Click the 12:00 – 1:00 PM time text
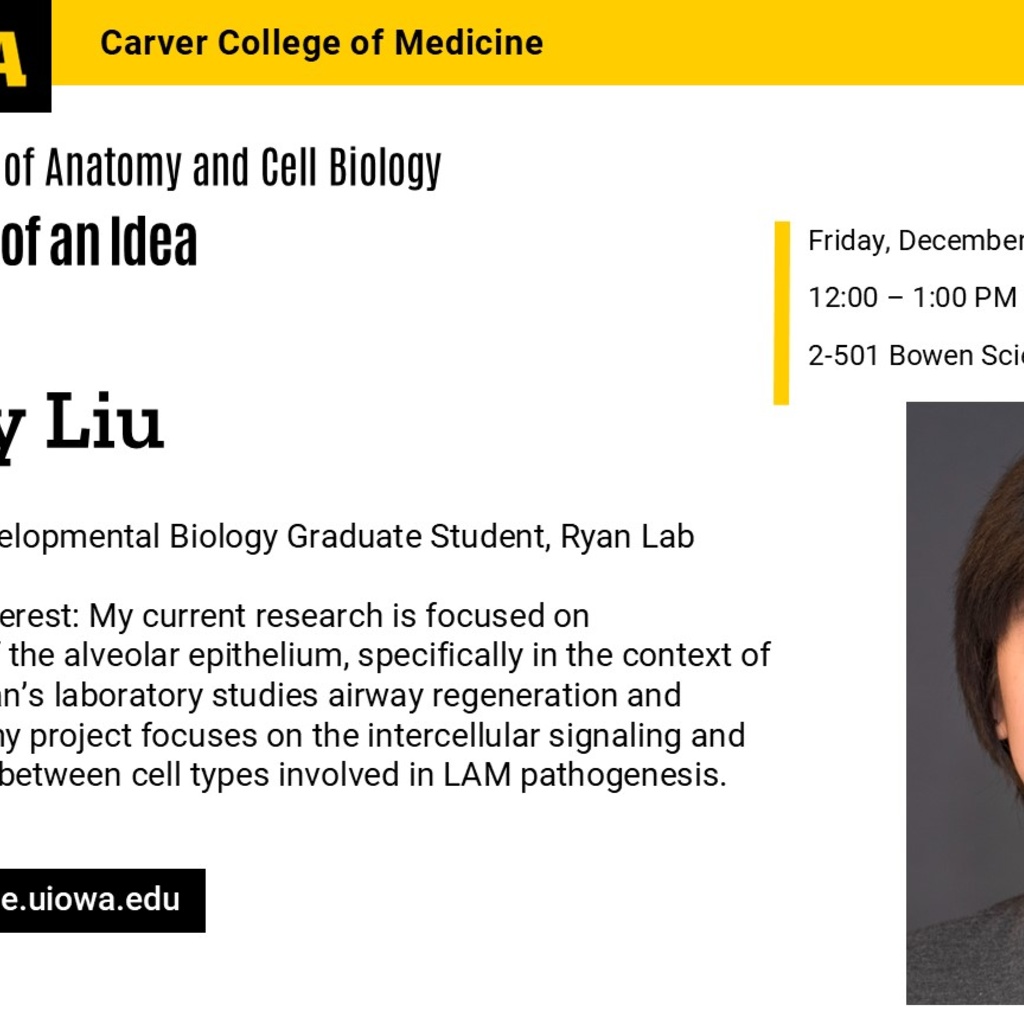 point(912,297)
